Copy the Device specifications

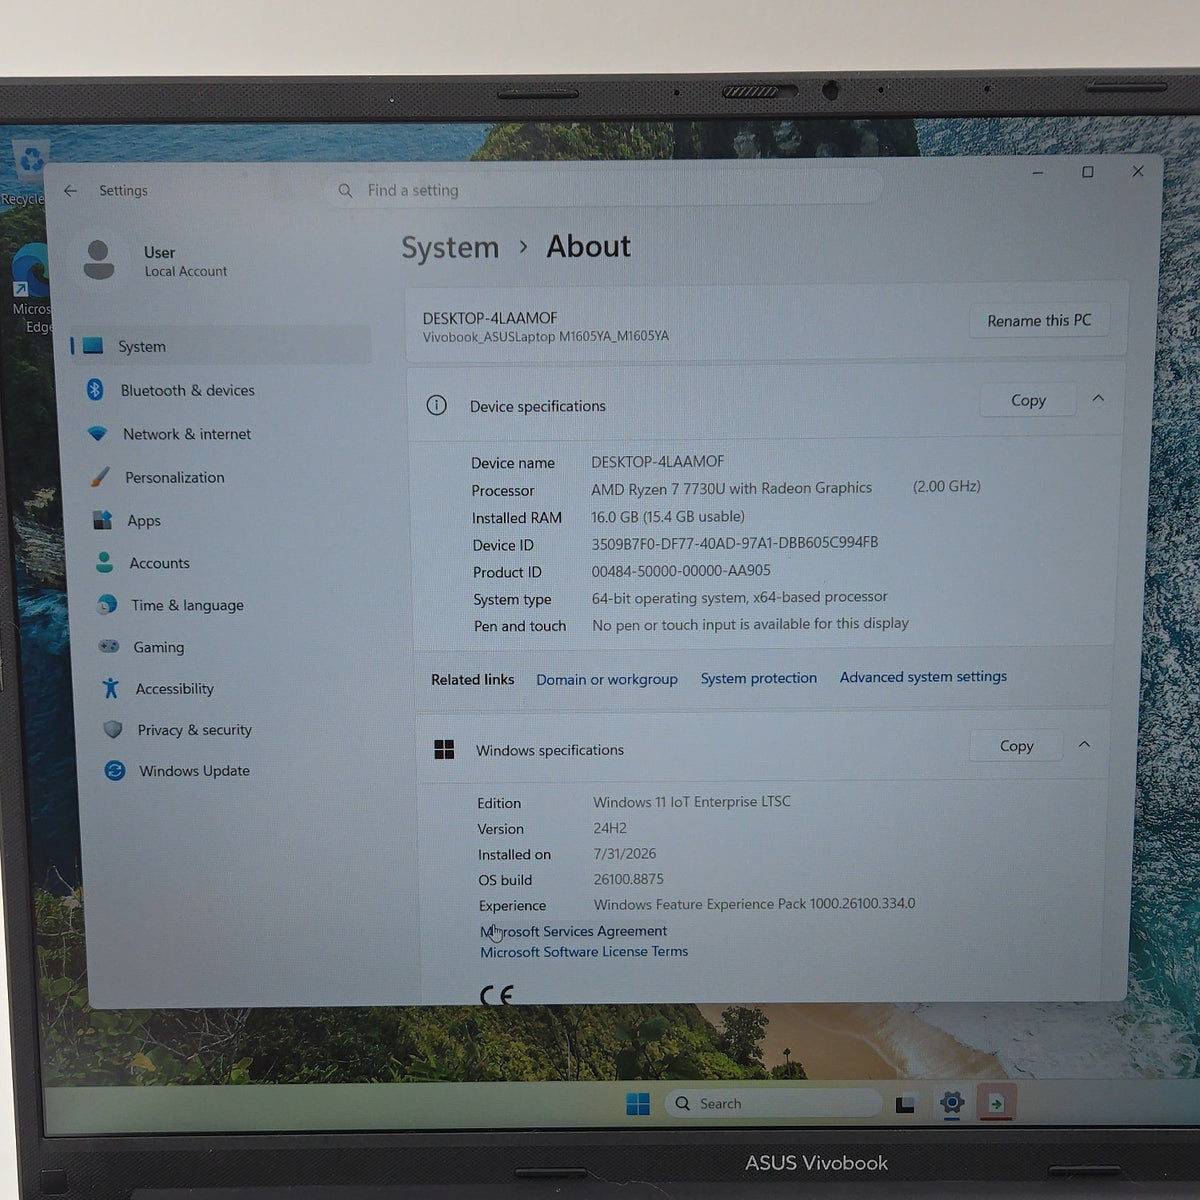click(1028, 400)
